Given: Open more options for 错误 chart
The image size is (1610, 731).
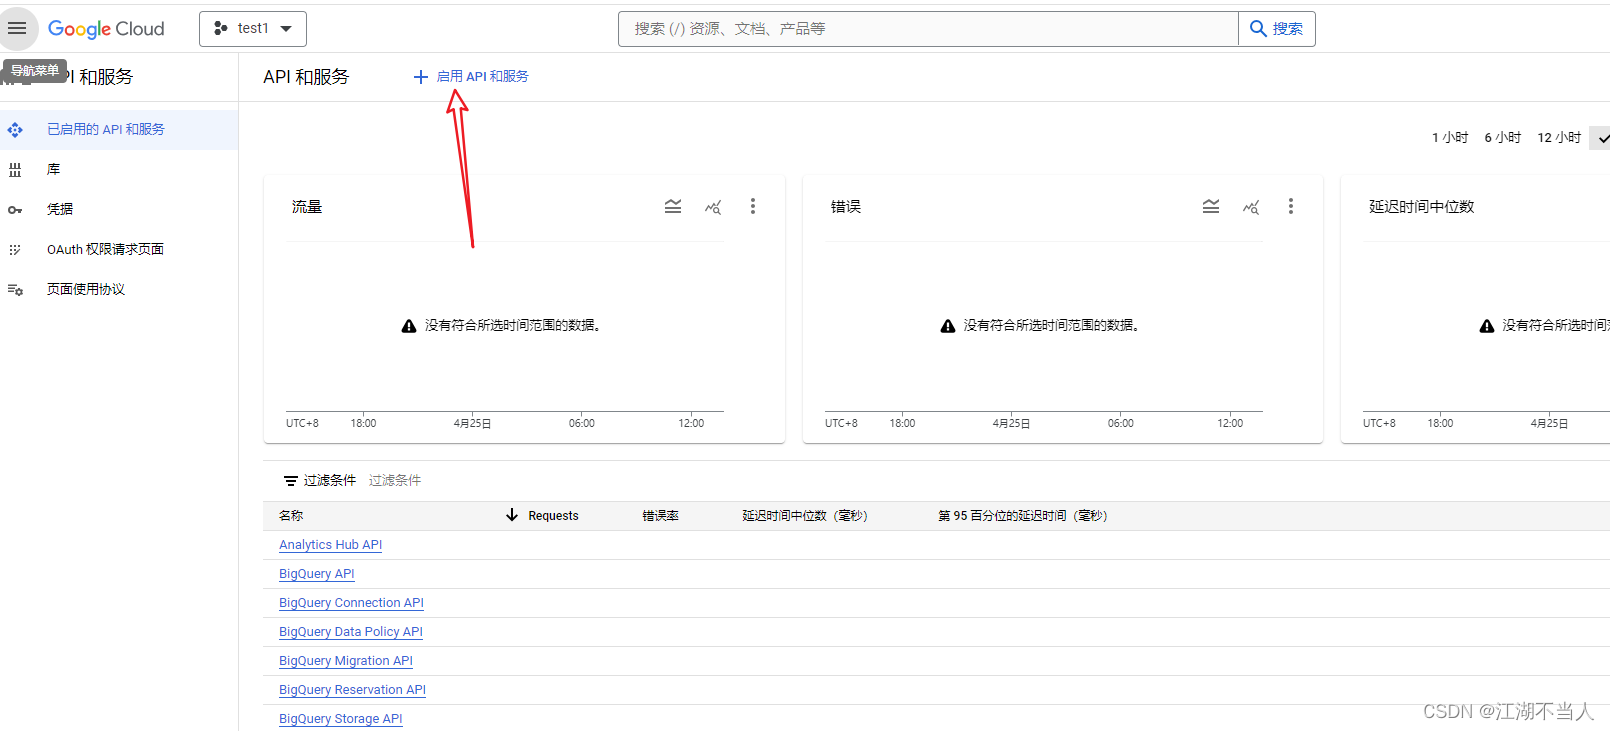Looking at the screenshot, I should [1291, 206].
